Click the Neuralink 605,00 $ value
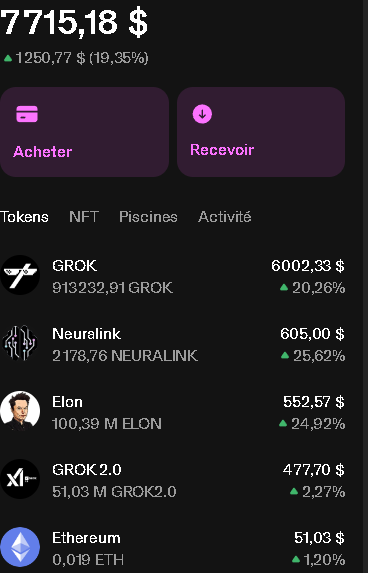368x573 pixels. click(x=312, y=334)
